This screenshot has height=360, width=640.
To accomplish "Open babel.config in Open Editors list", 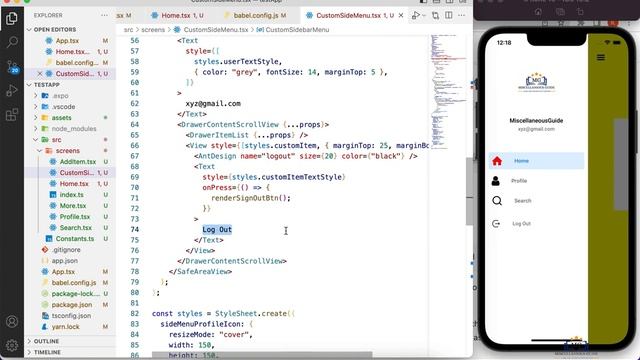I will pyautogui.click(x=77, y=62).
